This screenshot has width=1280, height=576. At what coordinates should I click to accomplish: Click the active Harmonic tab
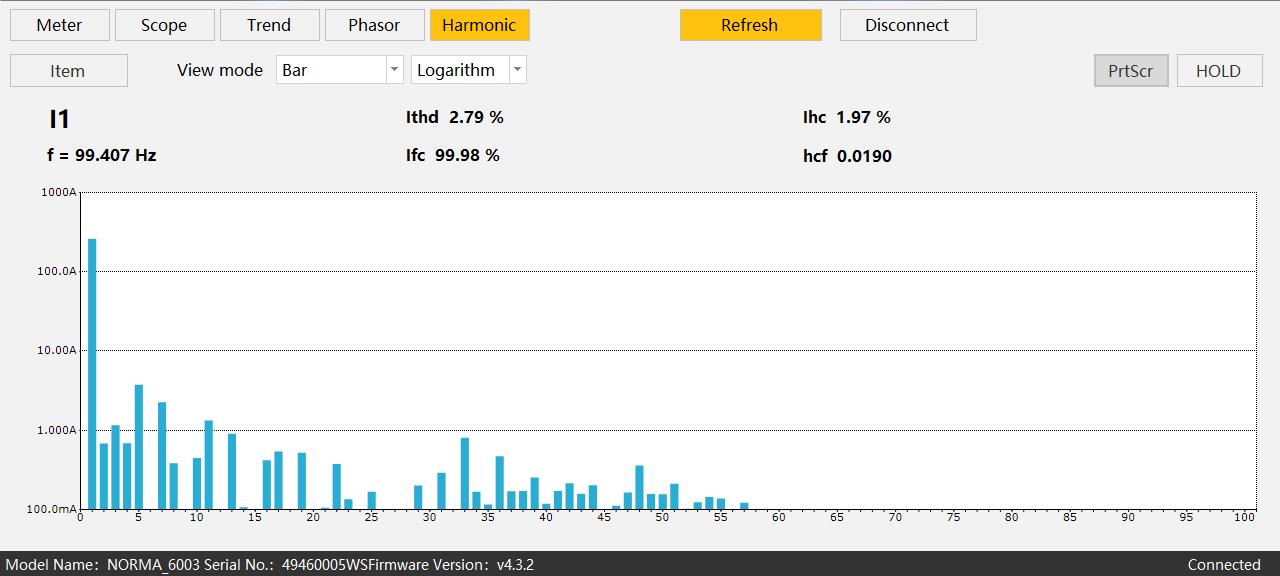[479, 25]
